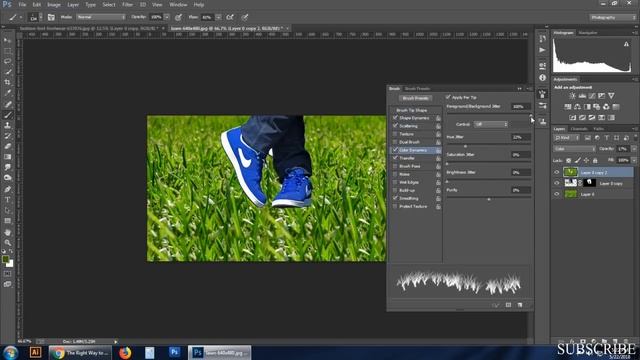Screen dimensions: 640x360
Task: Toggle Shape Dynamics checkbox
Action: [x=395, y=118]
